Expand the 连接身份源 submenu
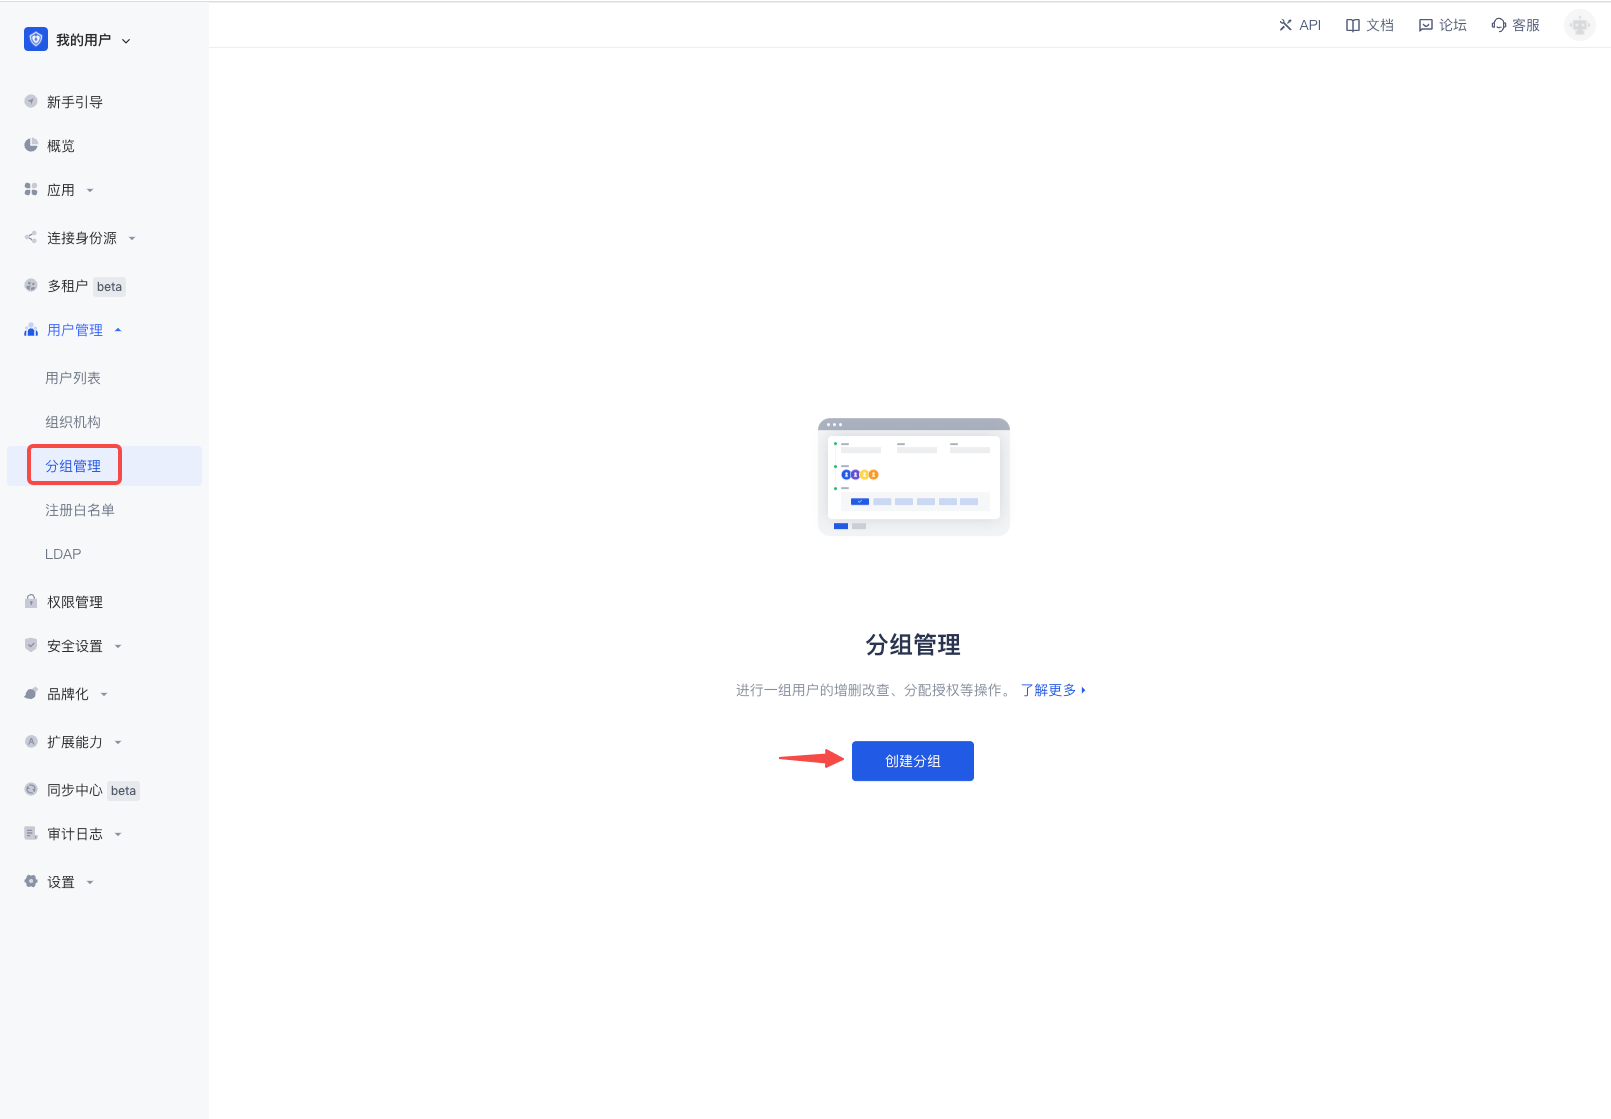Viewport: 1611px width, 1119px height. point(132,238)
